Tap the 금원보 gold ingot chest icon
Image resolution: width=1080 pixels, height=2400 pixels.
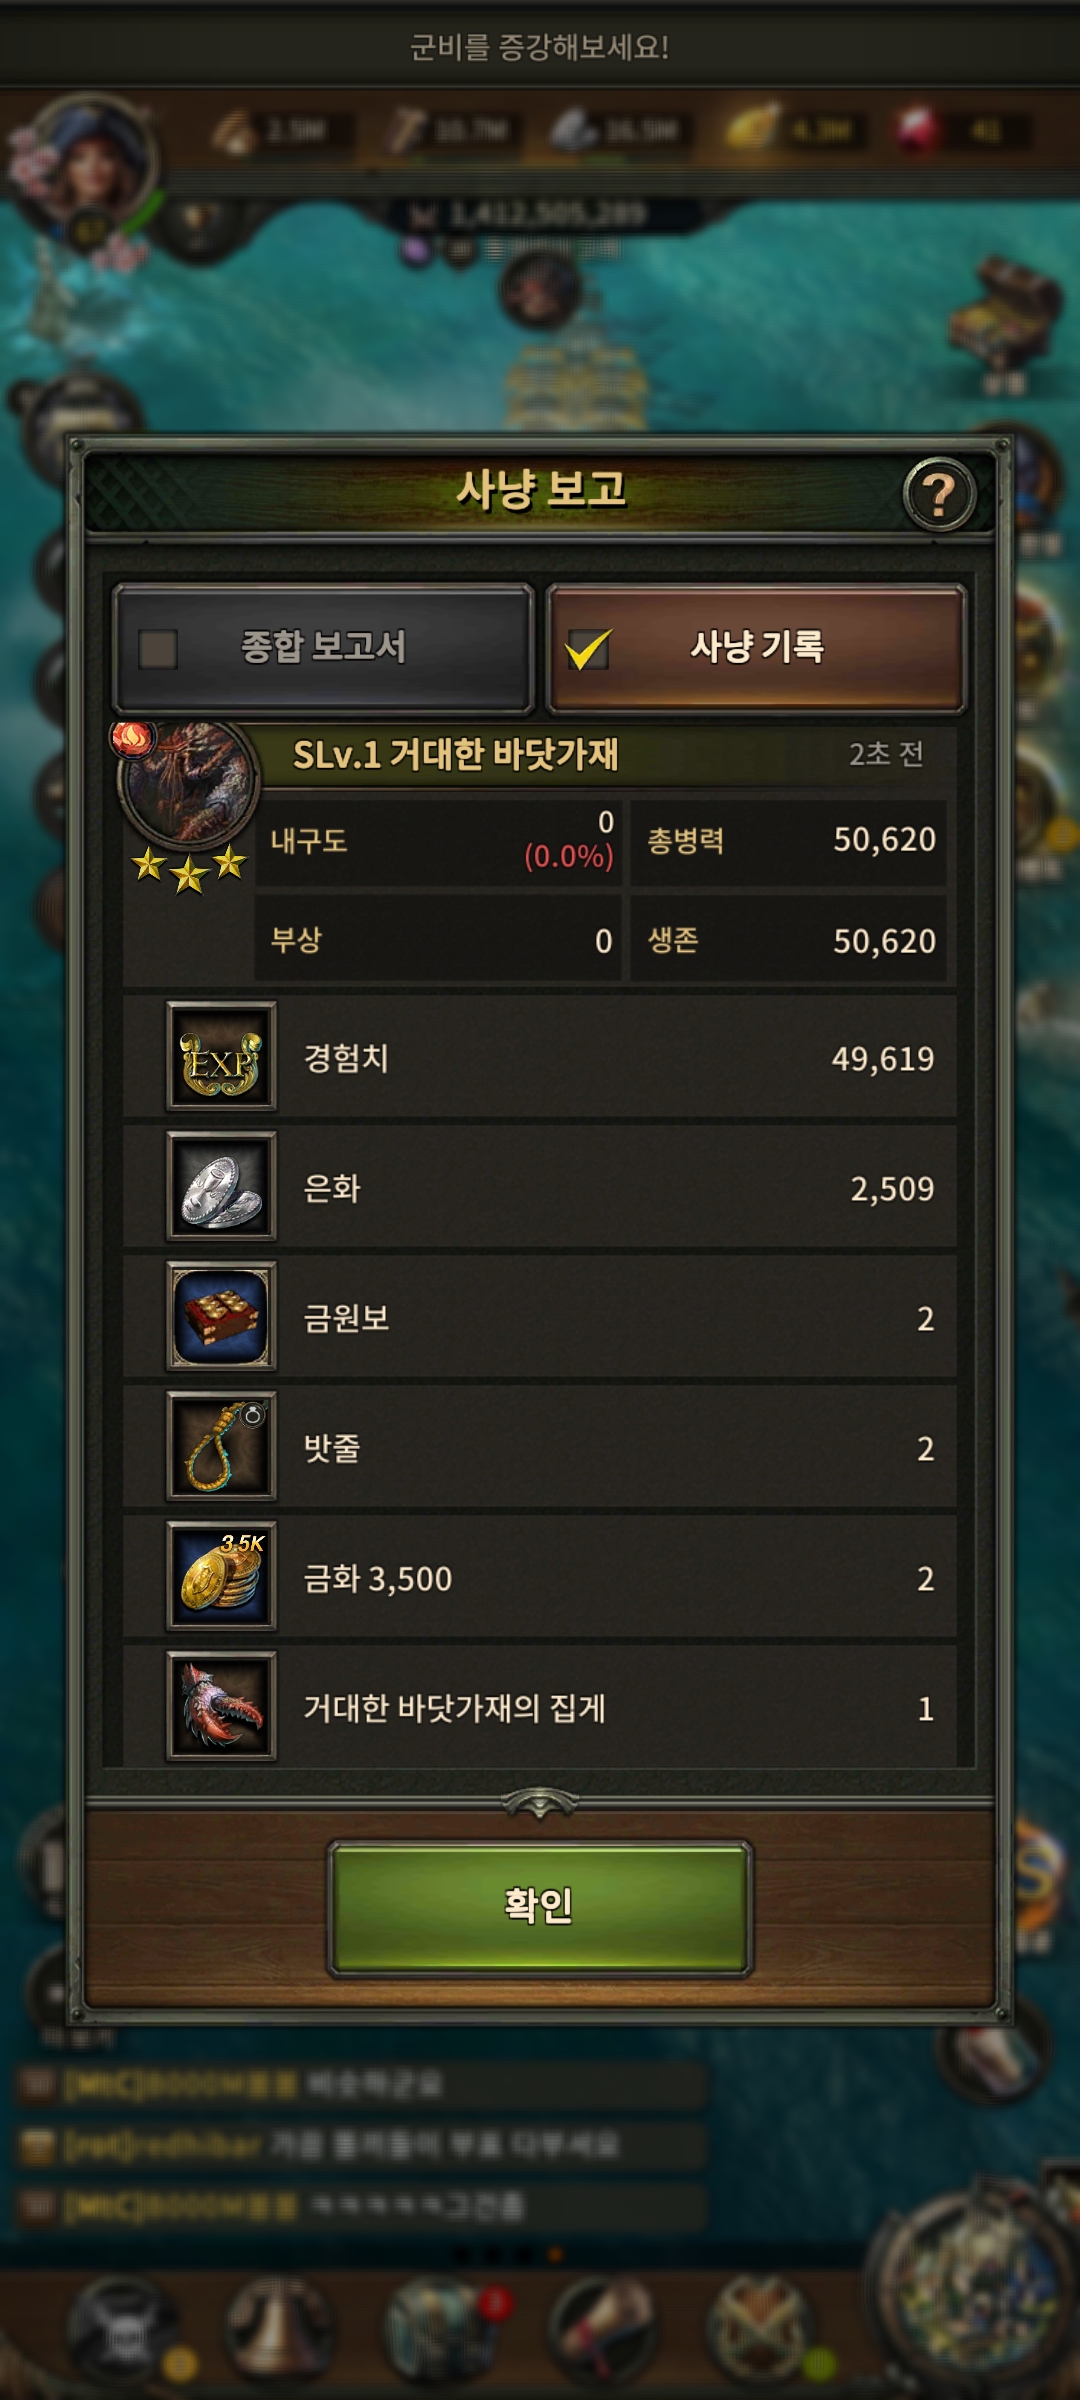221,1317
